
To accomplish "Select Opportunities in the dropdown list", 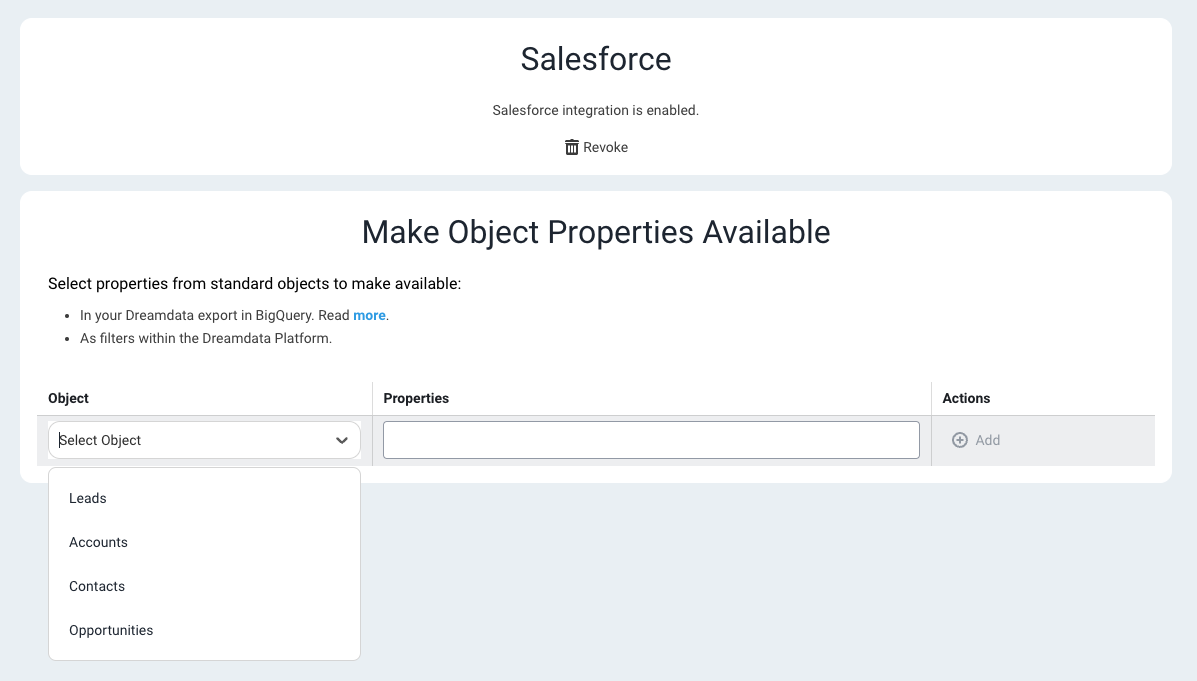I will point(204,631).
